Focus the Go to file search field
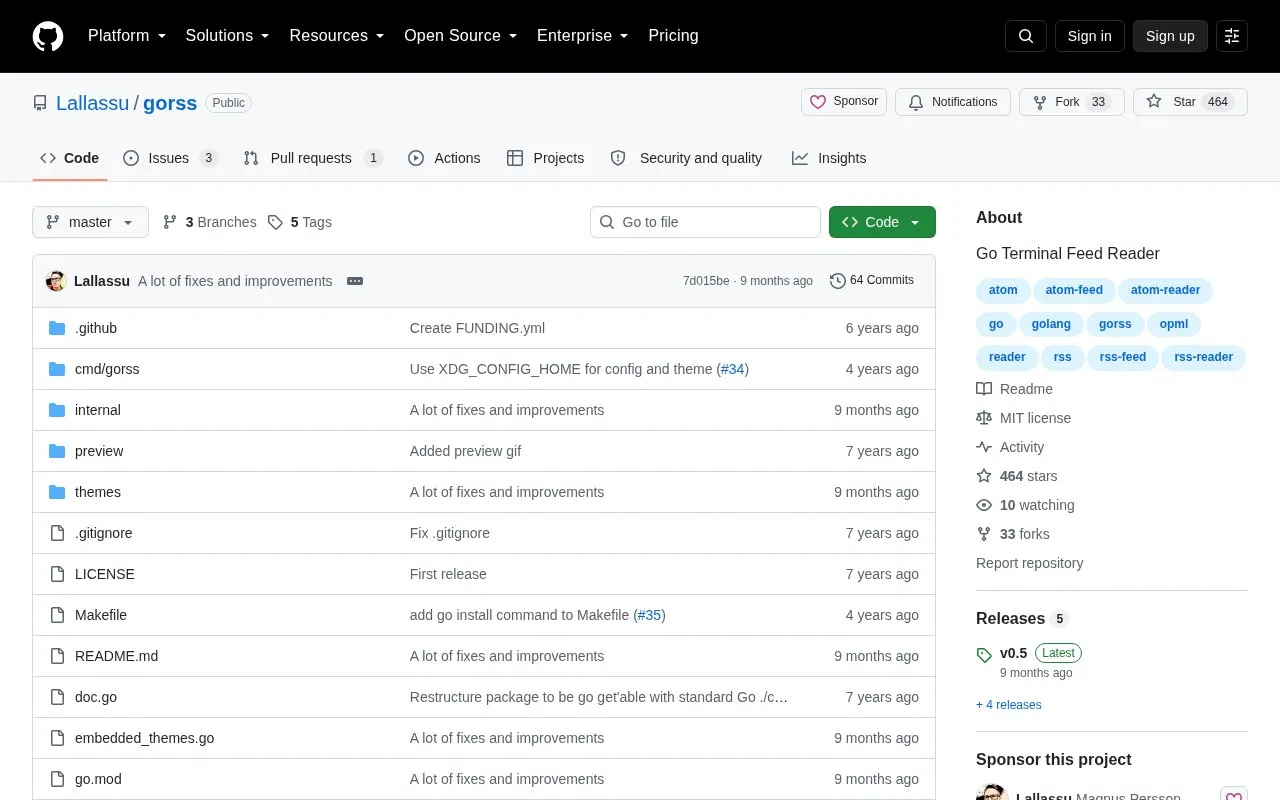Screen dimensions: 1280x800 click(x=705, y=222)
